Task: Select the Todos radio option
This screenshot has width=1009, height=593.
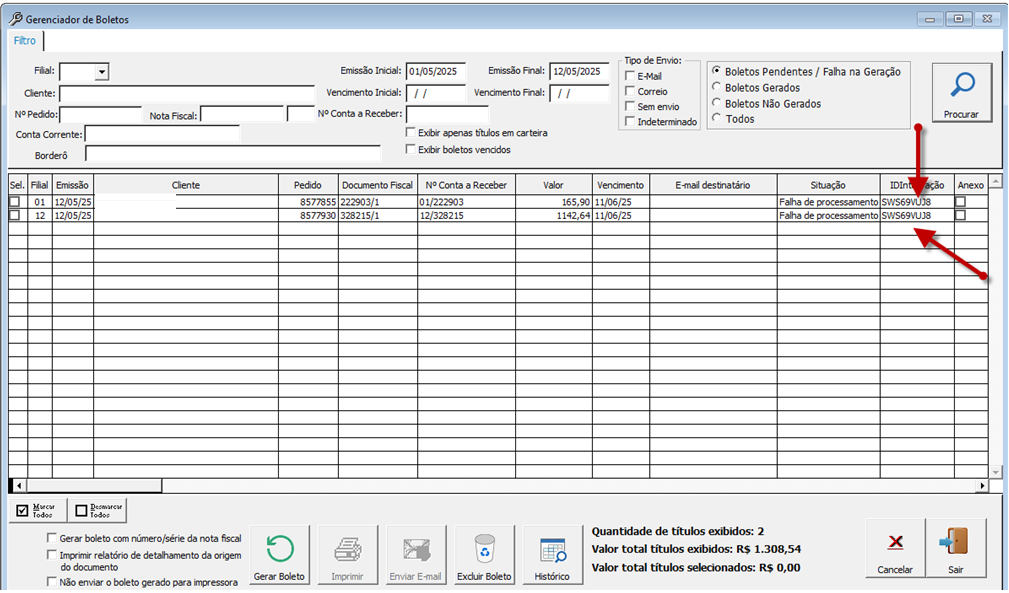Action: pyautogui.click(x=716, y=118)
